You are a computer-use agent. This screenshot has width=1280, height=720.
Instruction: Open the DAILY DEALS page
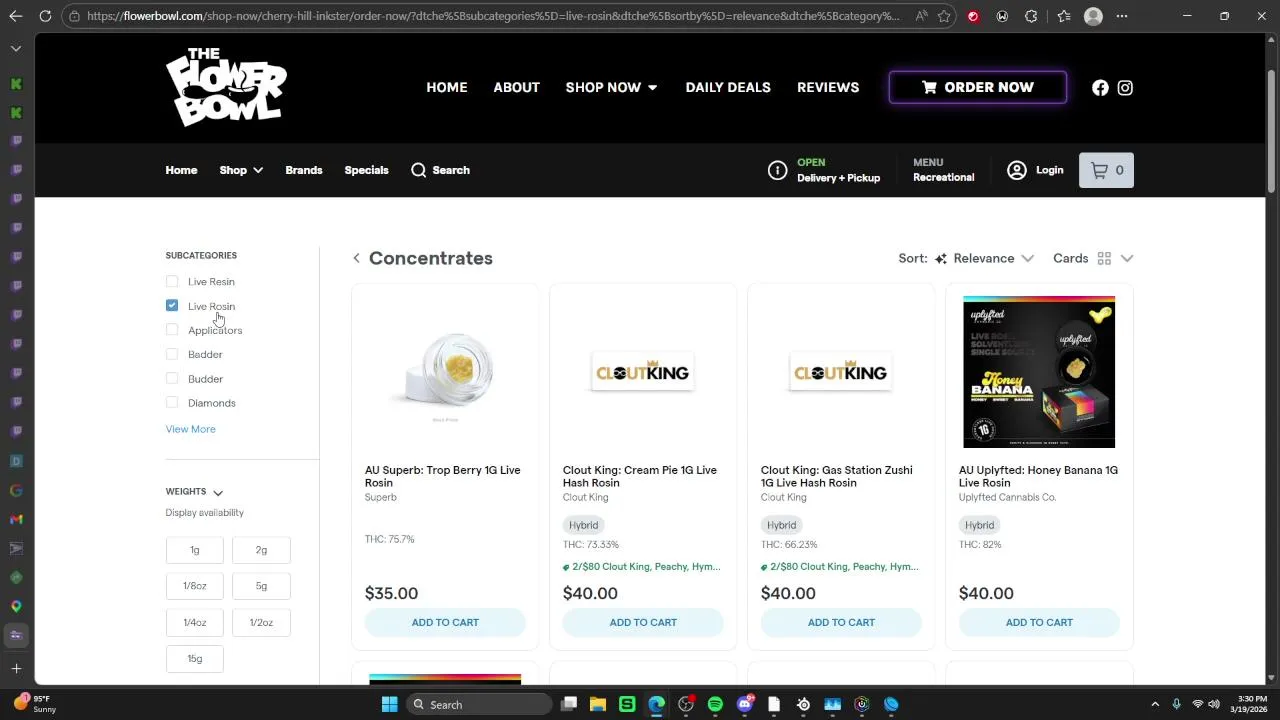coord(728,88)
